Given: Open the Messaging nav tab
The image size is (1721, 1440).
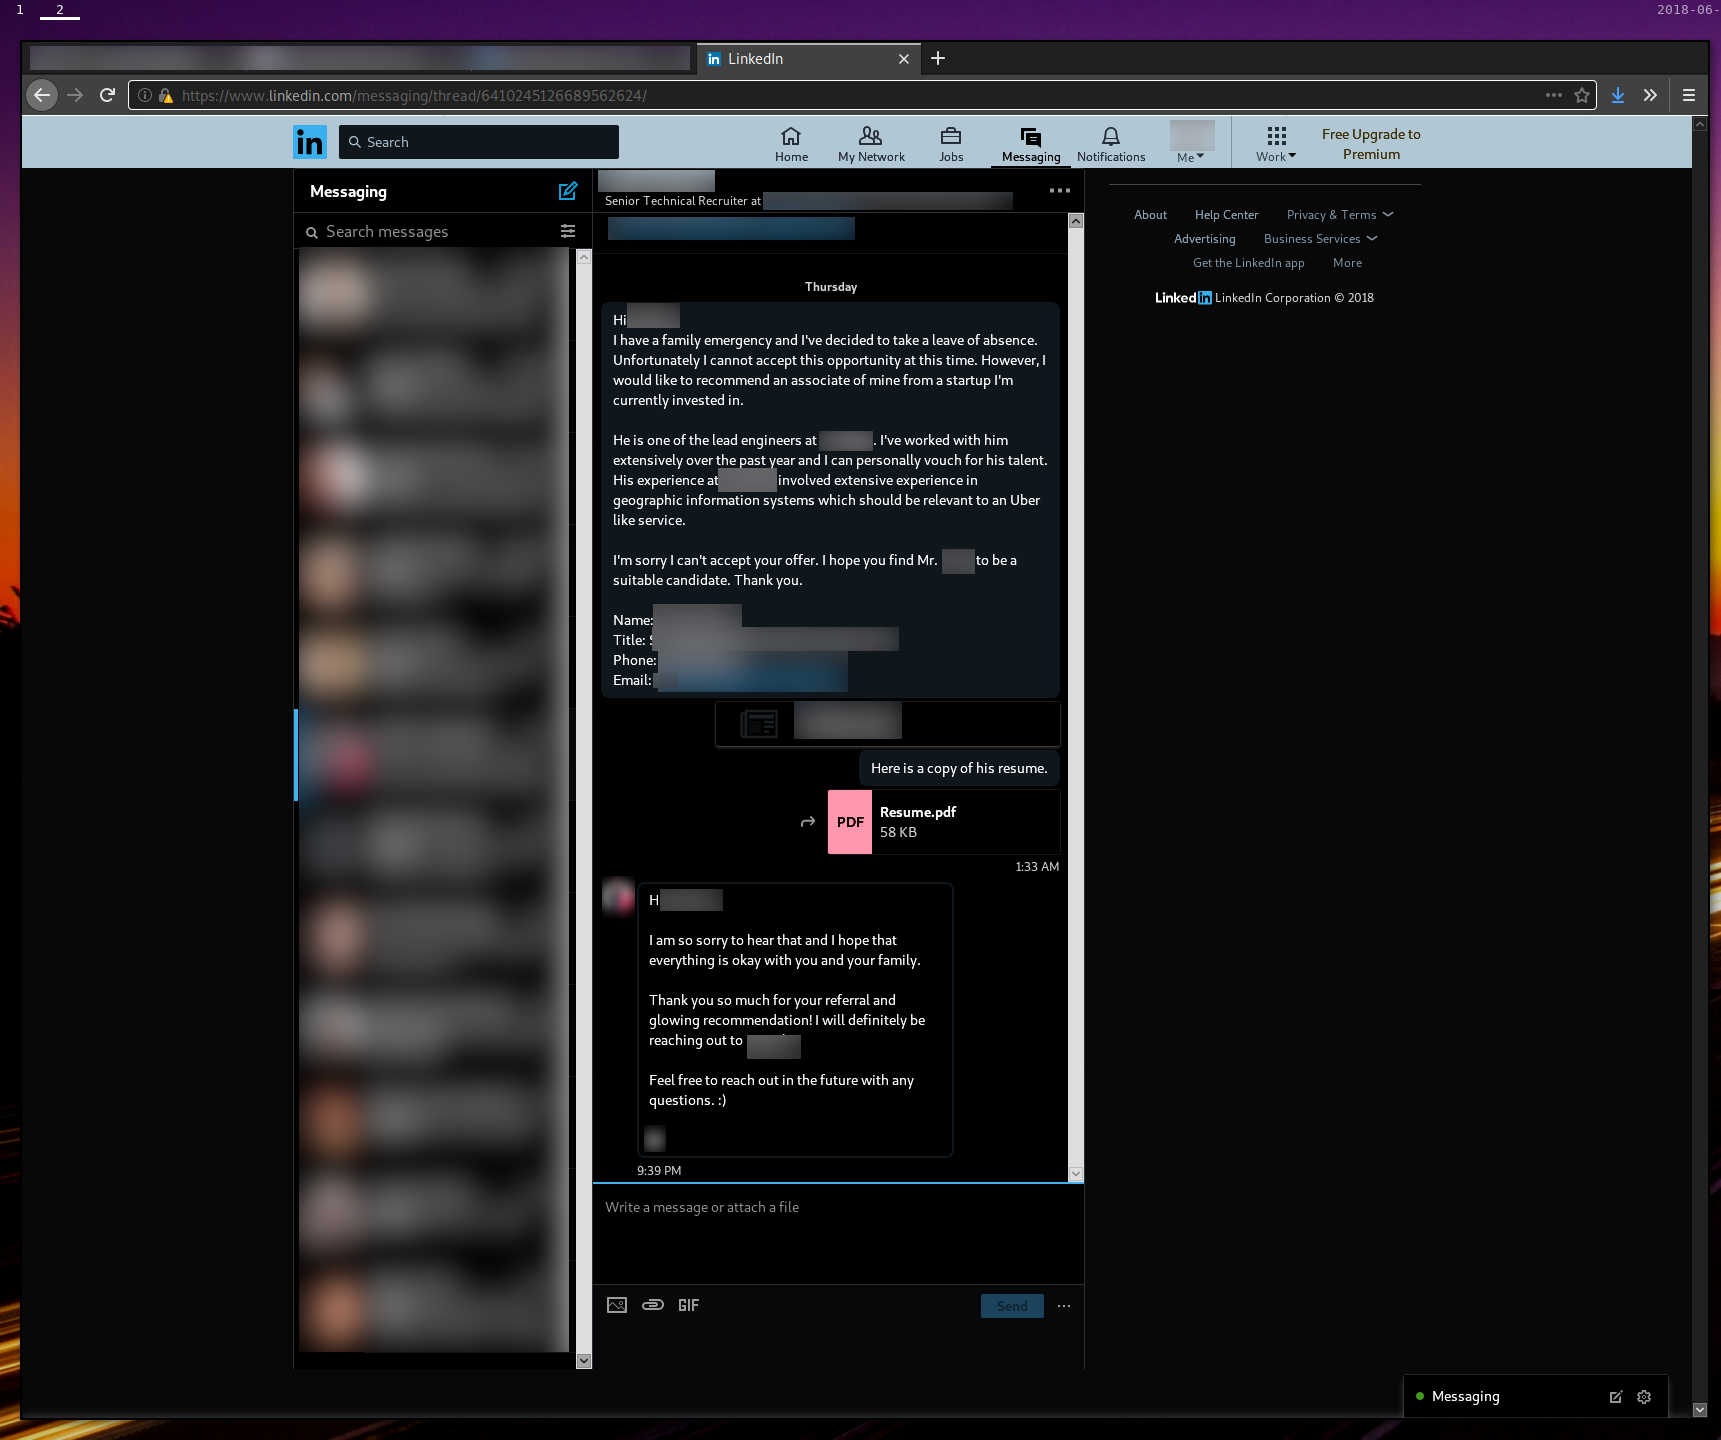Looking at the screenshot, I should point(1031,144).
